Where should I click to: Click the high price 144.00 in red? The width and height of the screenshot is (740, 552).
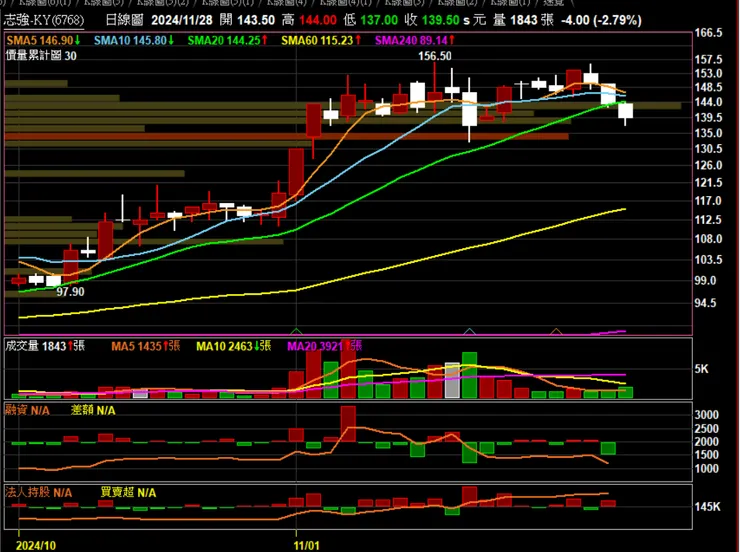coord(318,20)
